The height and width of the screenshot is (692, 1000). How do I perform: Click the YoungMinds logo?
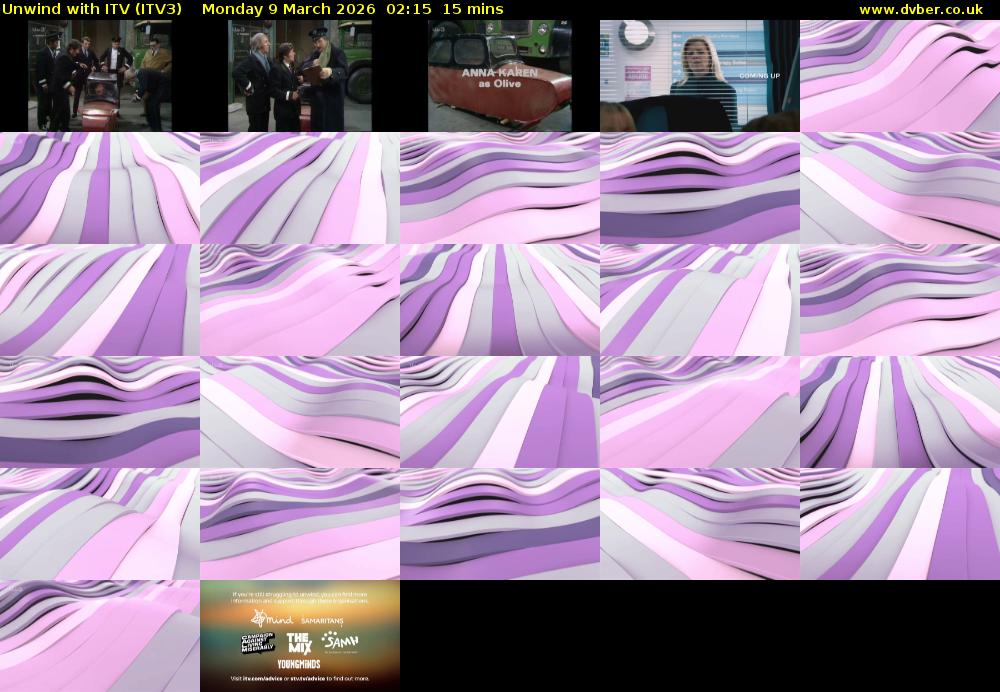pyautogui.click(x=299, y=663)
